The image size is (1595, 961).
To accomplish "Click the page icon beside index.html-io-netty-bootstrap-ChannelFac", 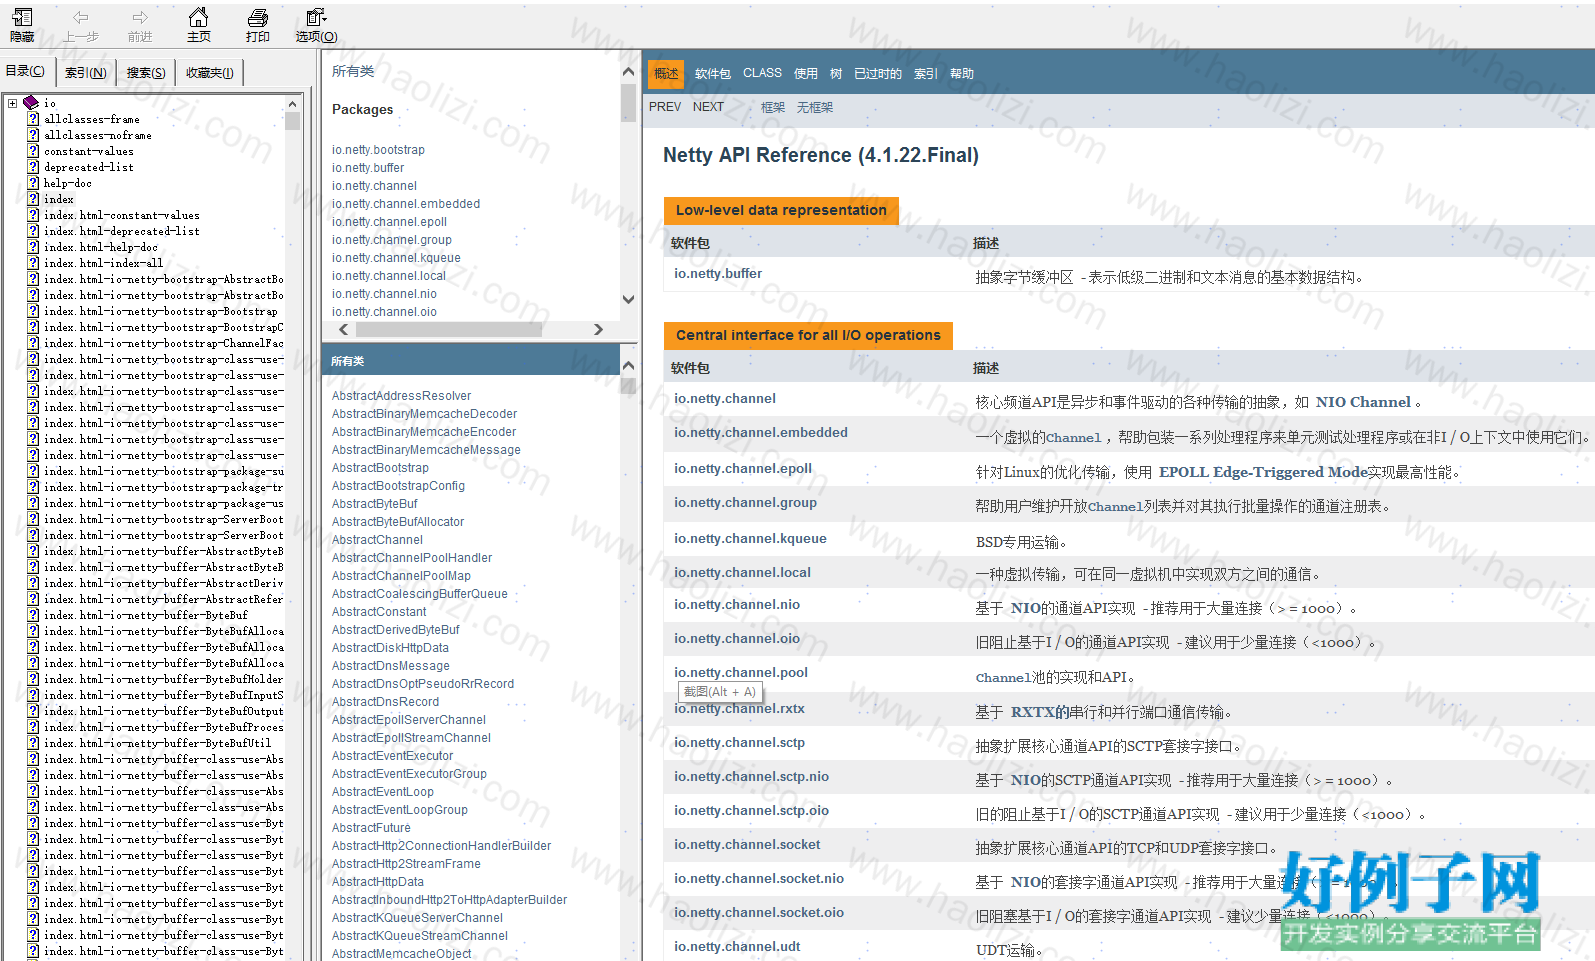I will click(33, 343).
